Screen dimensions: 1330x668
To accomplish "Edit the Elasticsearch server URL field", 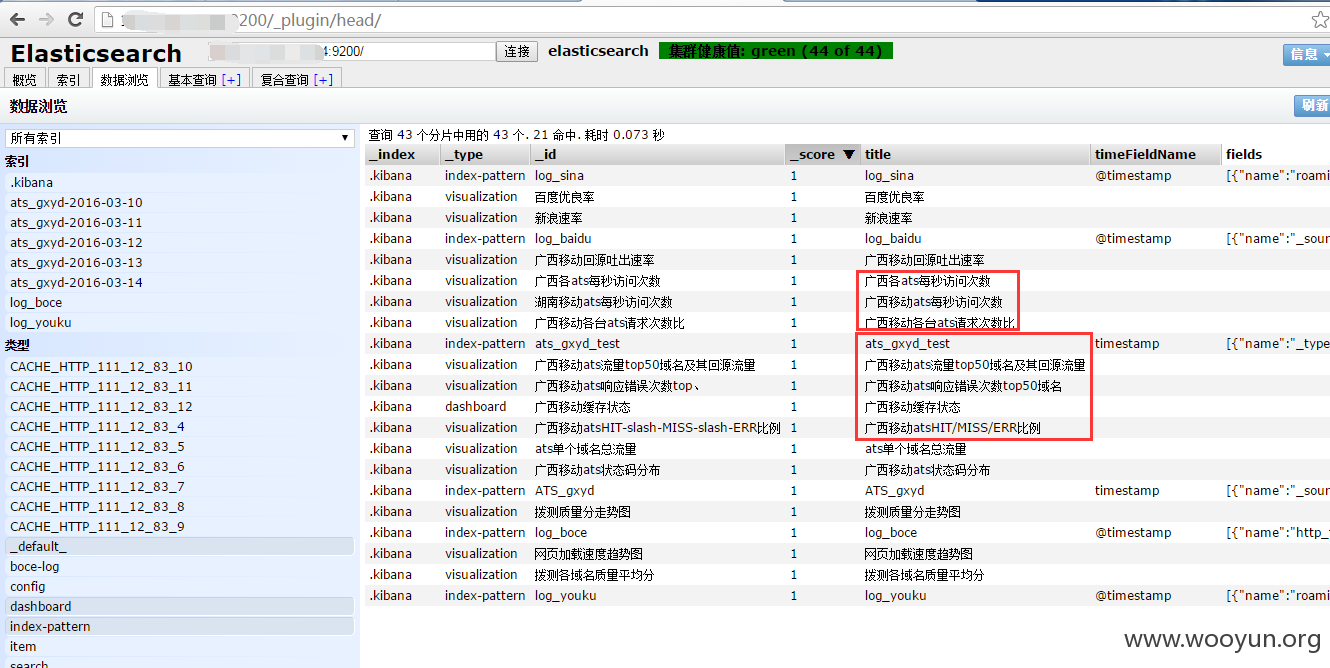I will tap(352, 51).
